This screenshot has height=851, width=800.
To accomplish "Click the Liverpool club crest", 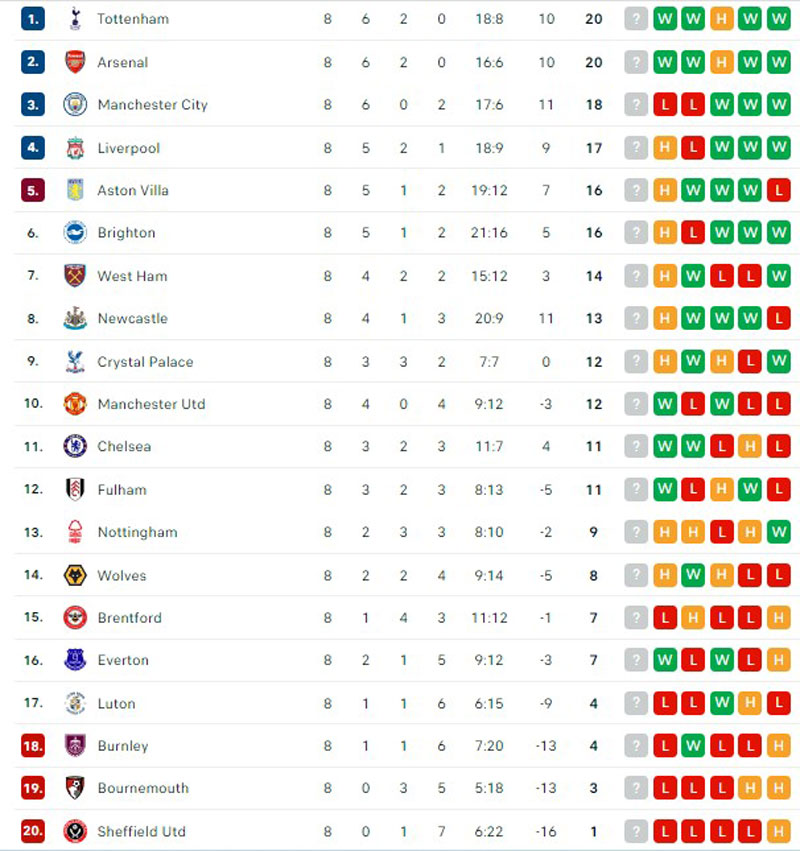I will [x=75, y=148].
